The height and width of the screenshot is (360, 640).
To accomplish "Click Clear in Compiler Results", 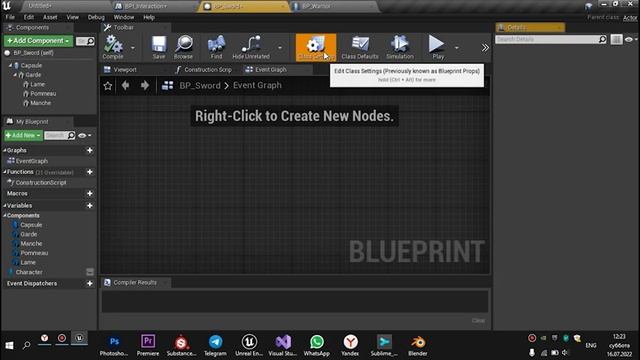I will tap(478, 321).
